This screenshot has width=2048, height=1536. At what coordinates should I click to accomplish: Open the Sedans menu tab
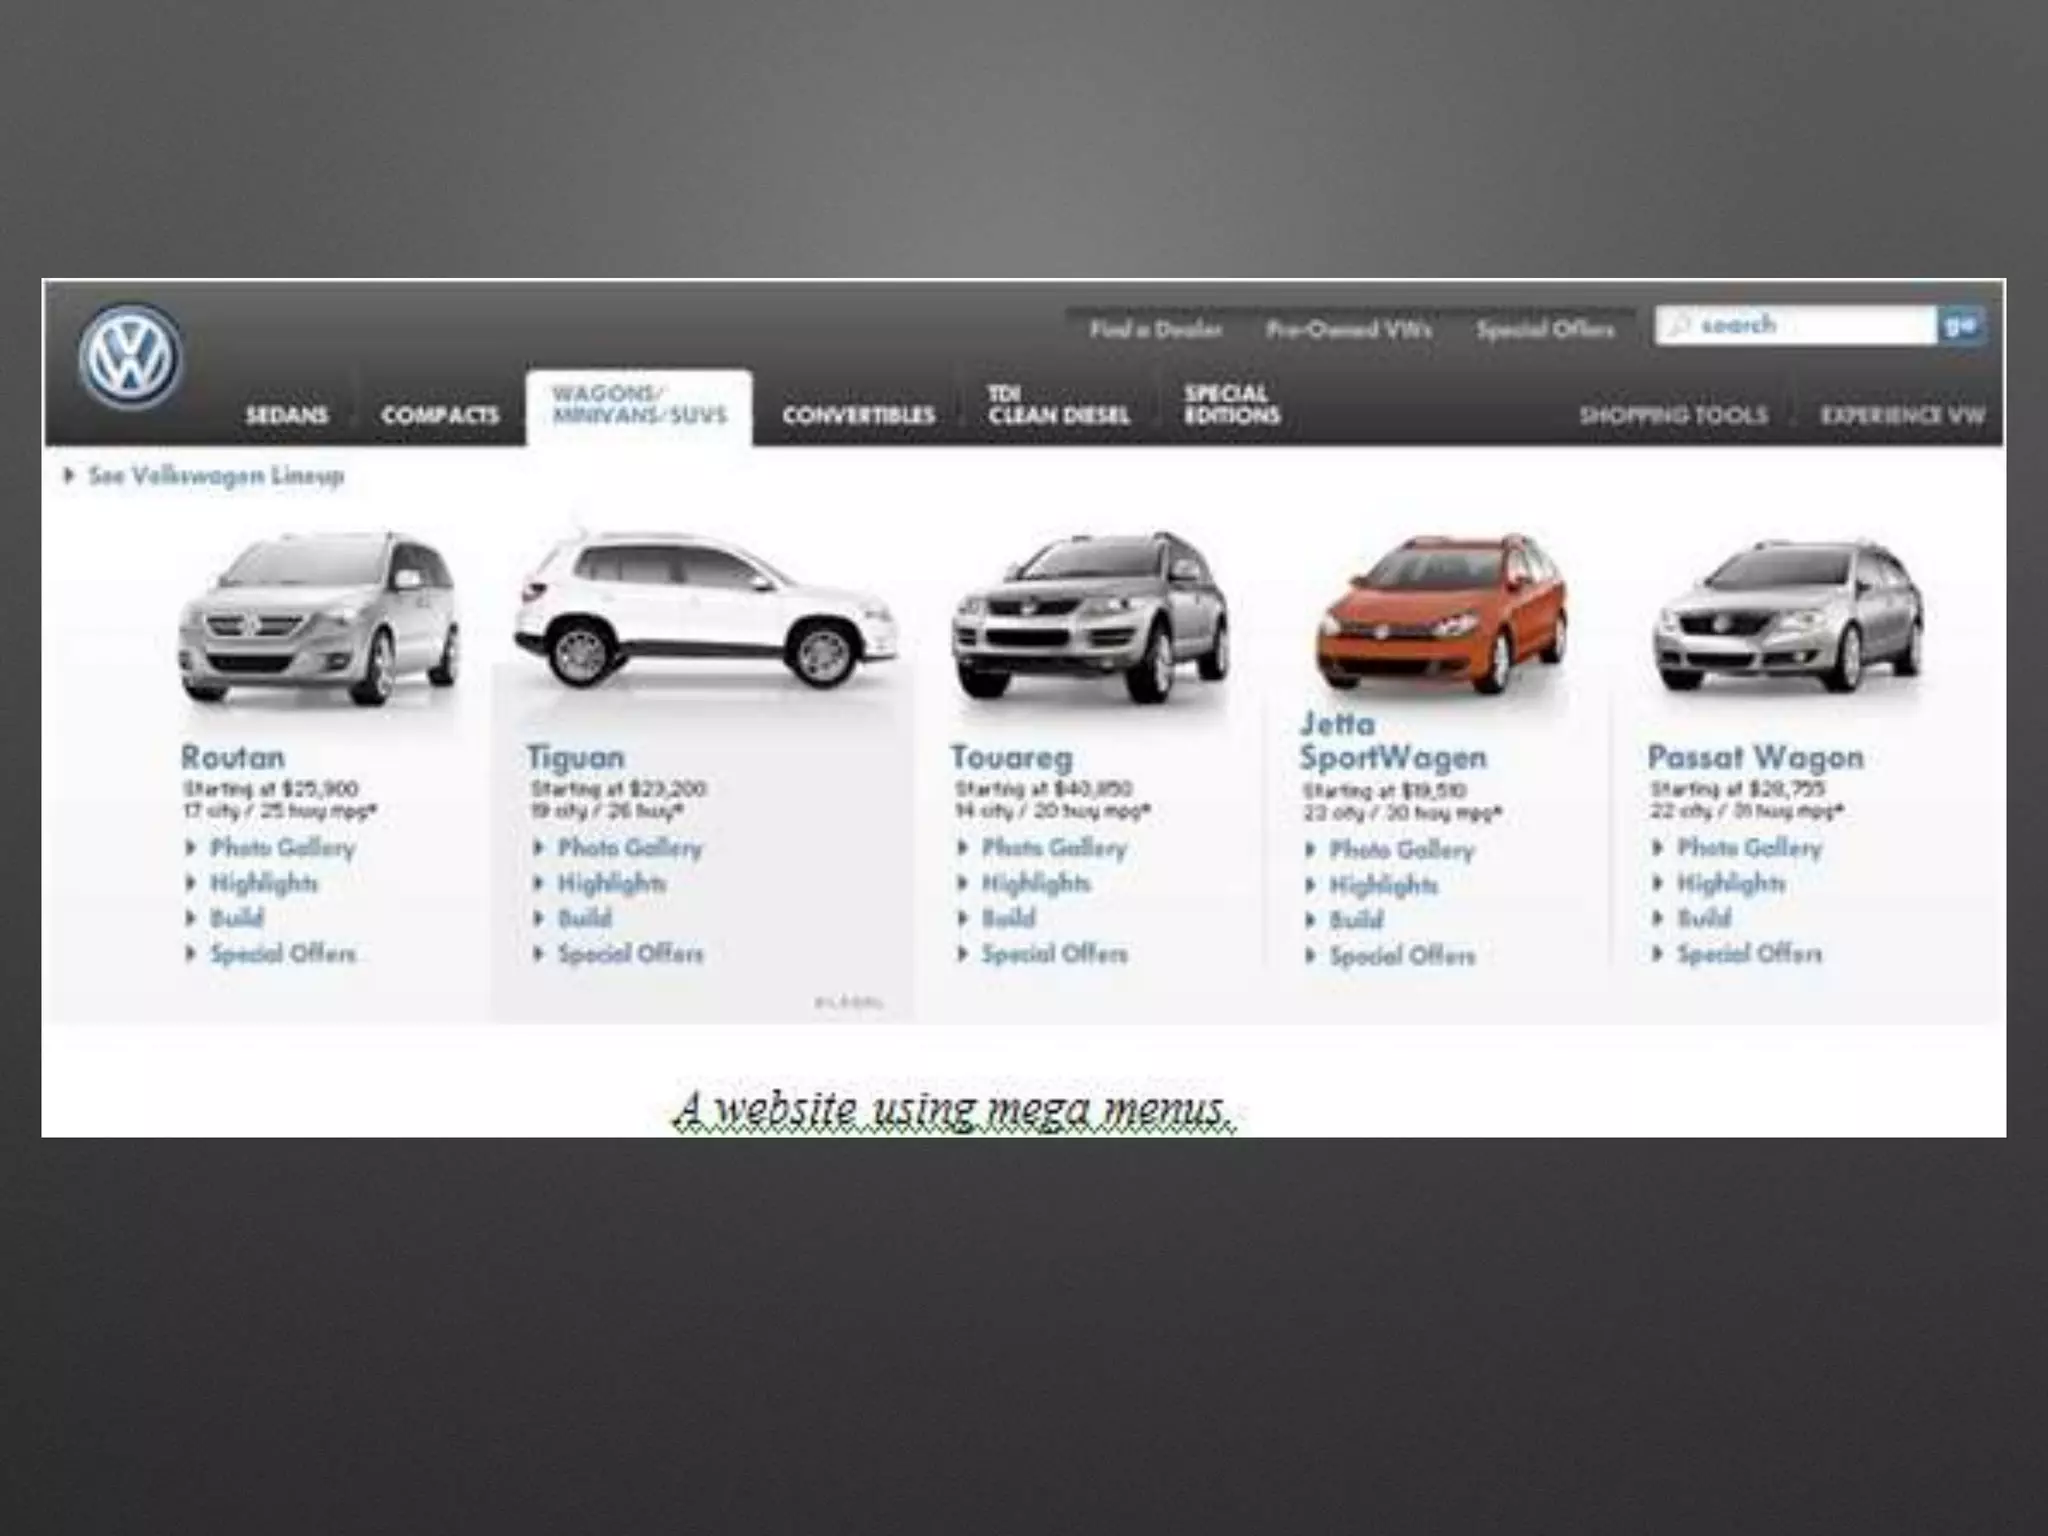287,415
